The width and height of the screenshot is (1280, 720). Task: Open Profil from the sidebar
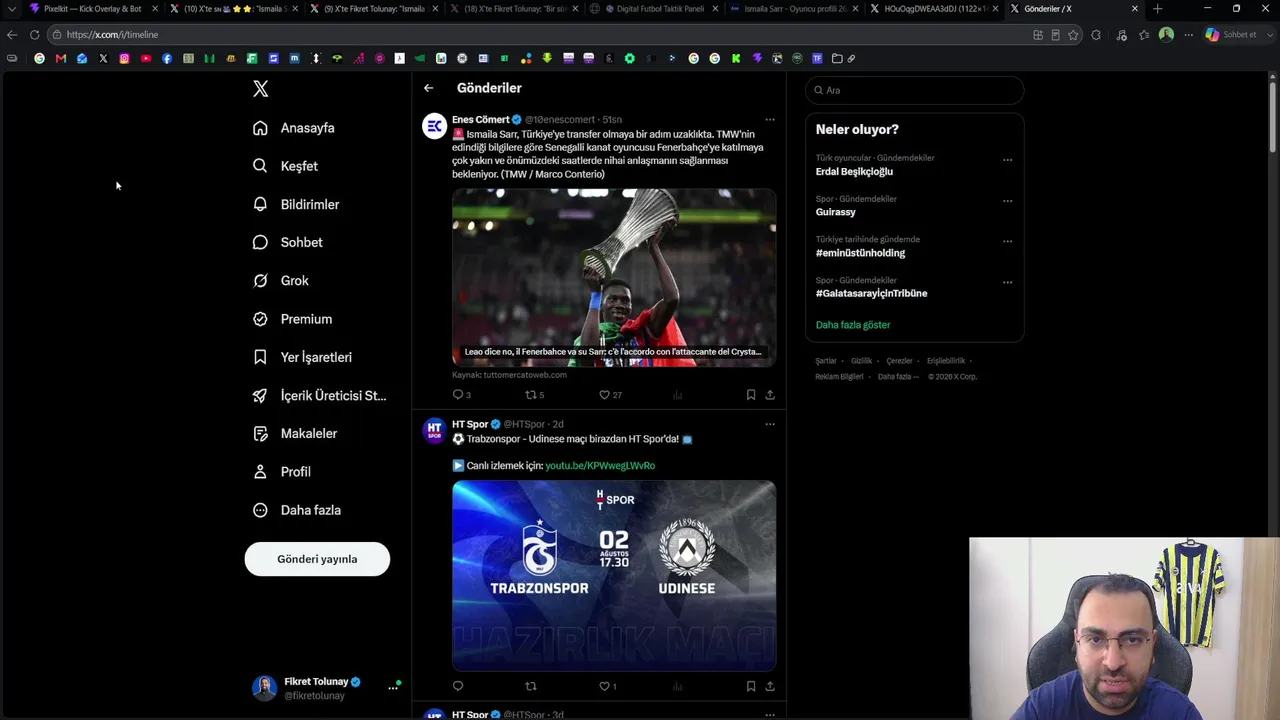click(282, 472)
